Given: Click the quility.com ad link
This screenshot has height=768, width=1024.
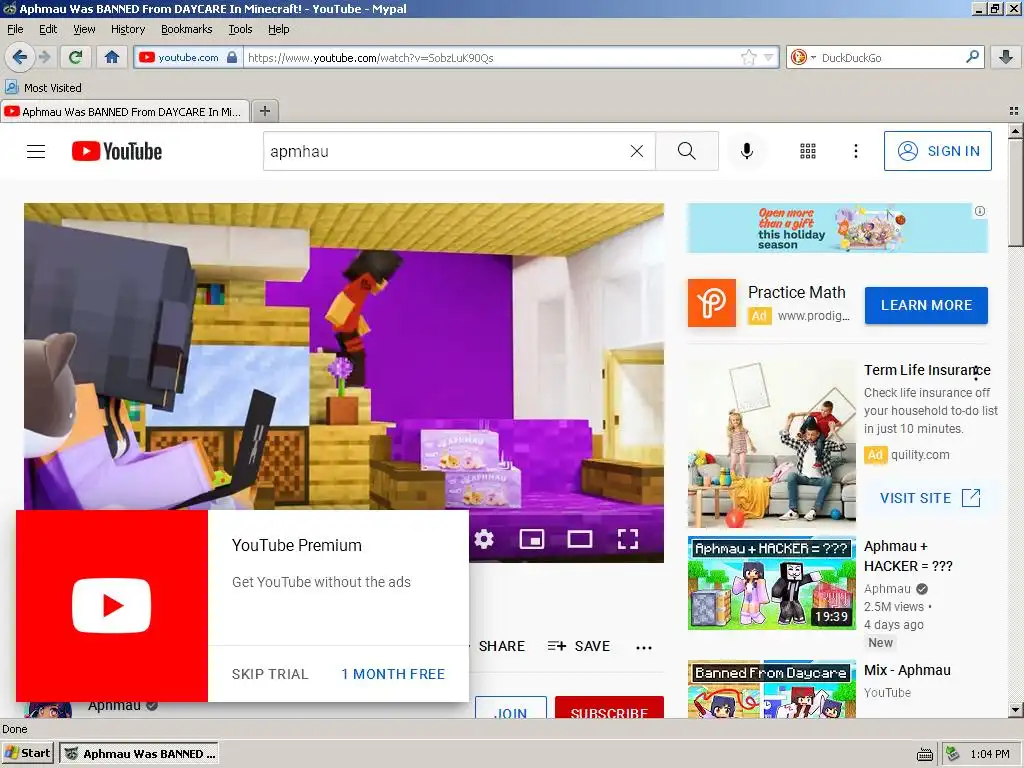Looking at the screenshot, I should coord(920,455).
